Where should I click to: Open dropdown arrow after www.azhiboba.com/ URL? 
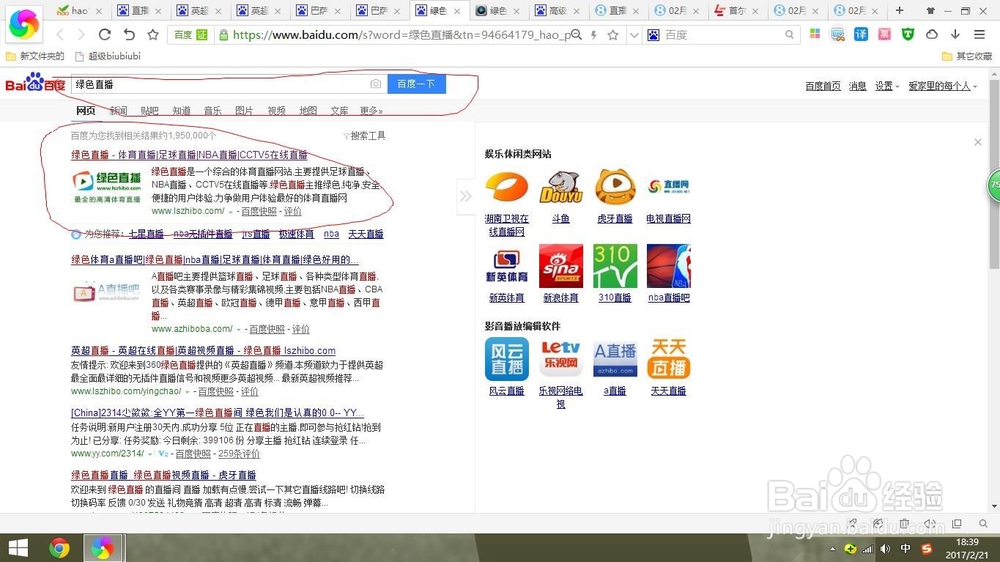point(239,330)
